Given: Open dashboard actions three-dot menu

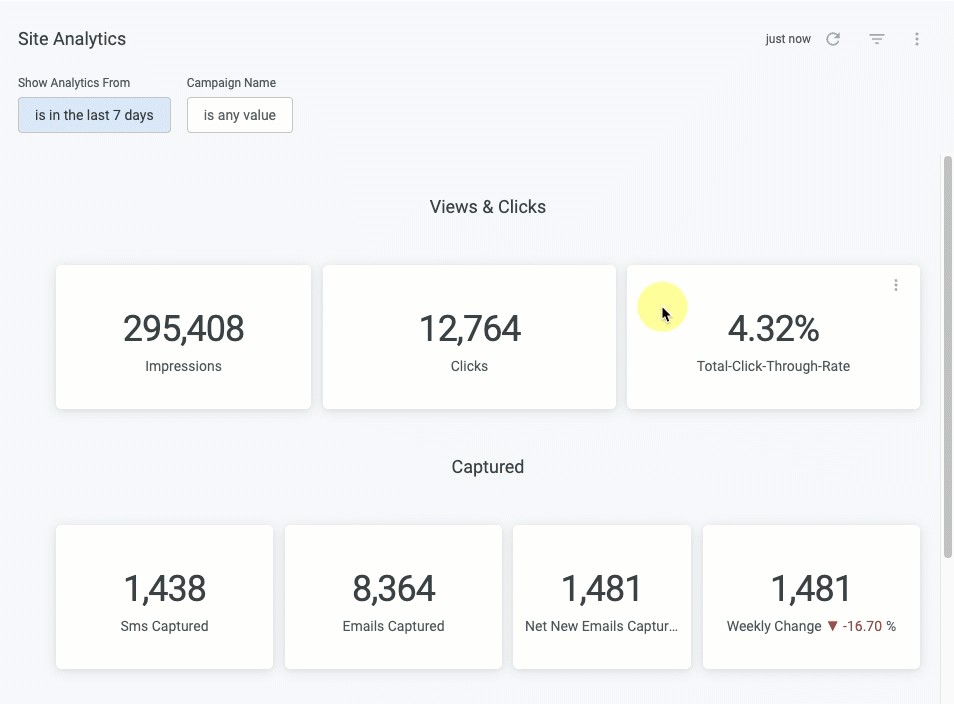Looking at the screenshot, I should (916, 39).
